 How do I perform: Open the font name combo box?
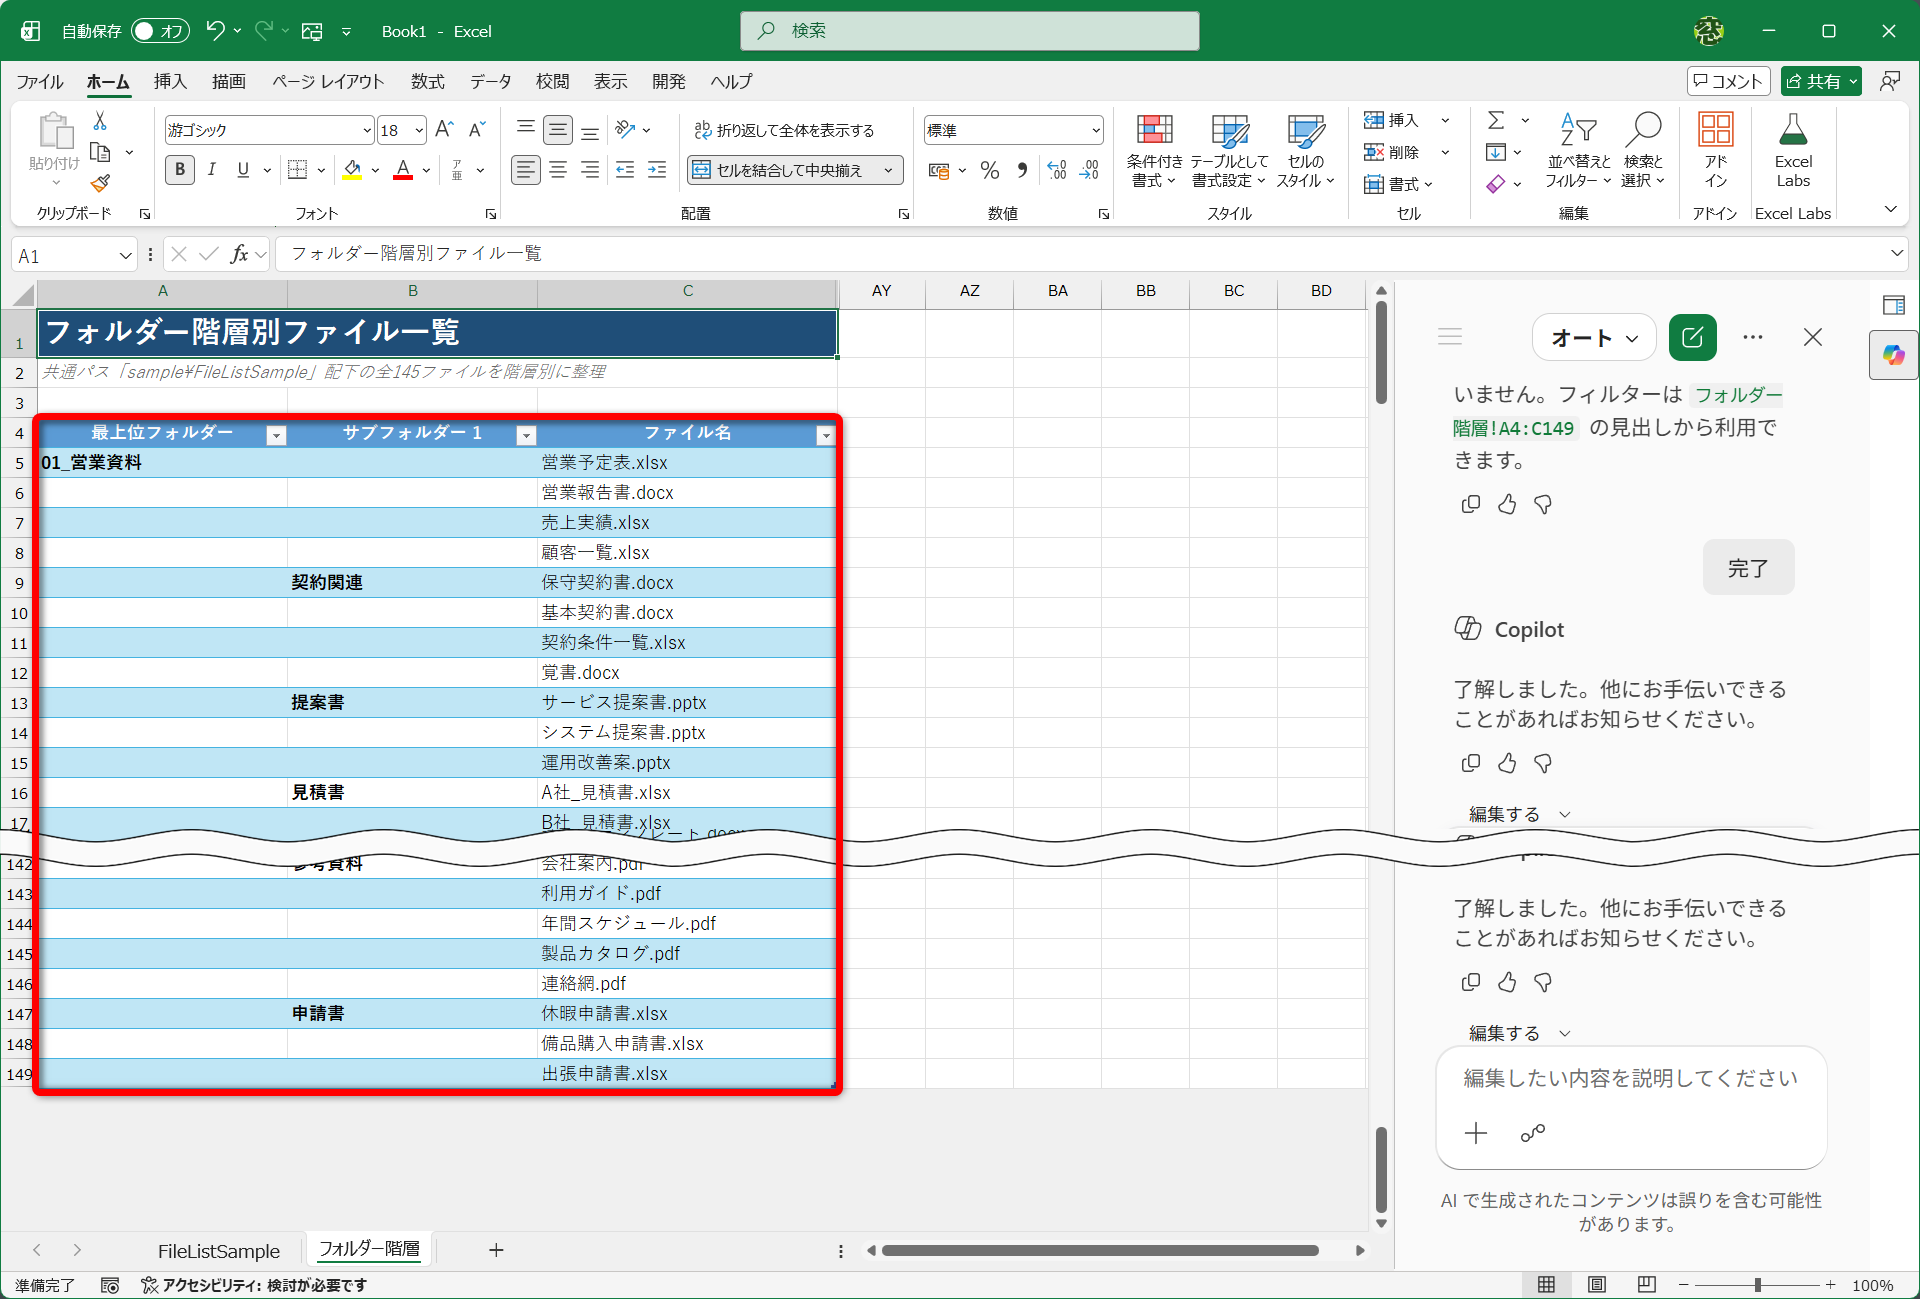[269, 130]
